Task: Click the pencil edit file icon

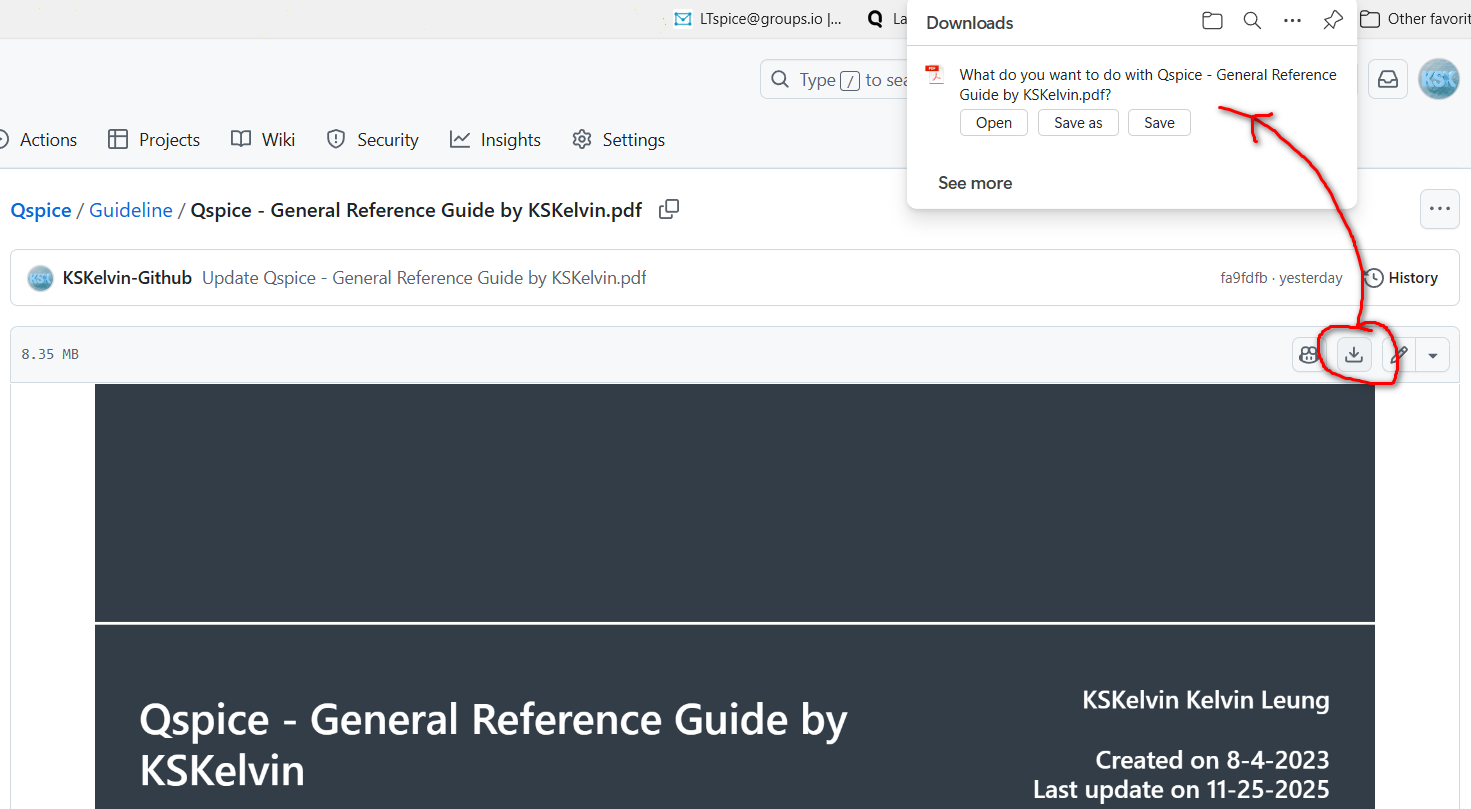Action: pos(1399,354)
